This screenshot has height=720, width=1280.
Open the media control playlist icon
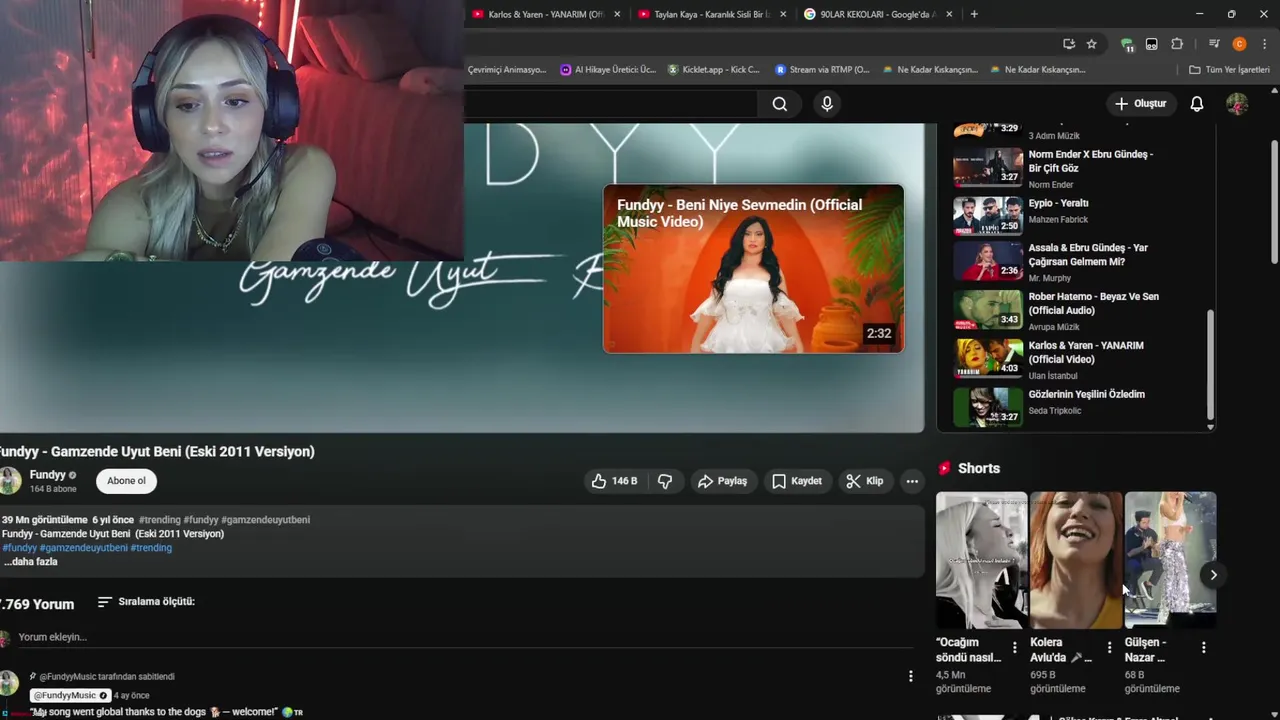click(1214, 44)
